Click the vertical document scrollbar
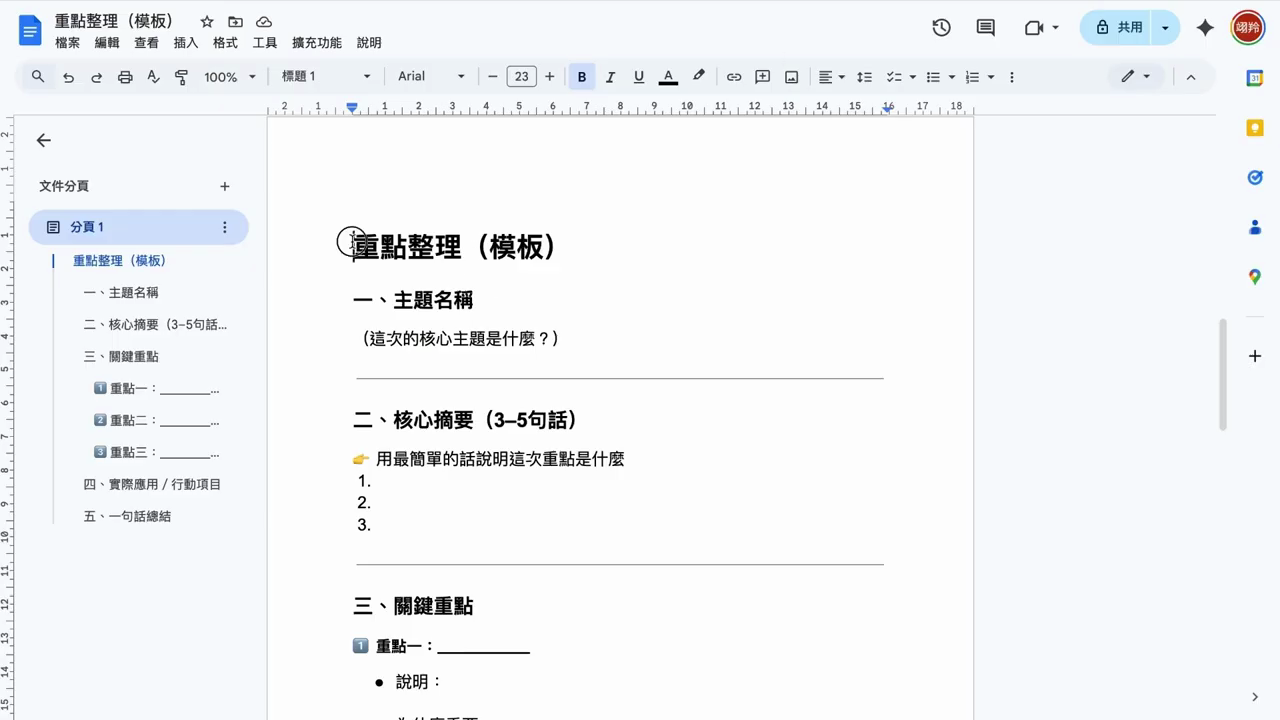This screenshot has width=1280, height=720. 1222,375
